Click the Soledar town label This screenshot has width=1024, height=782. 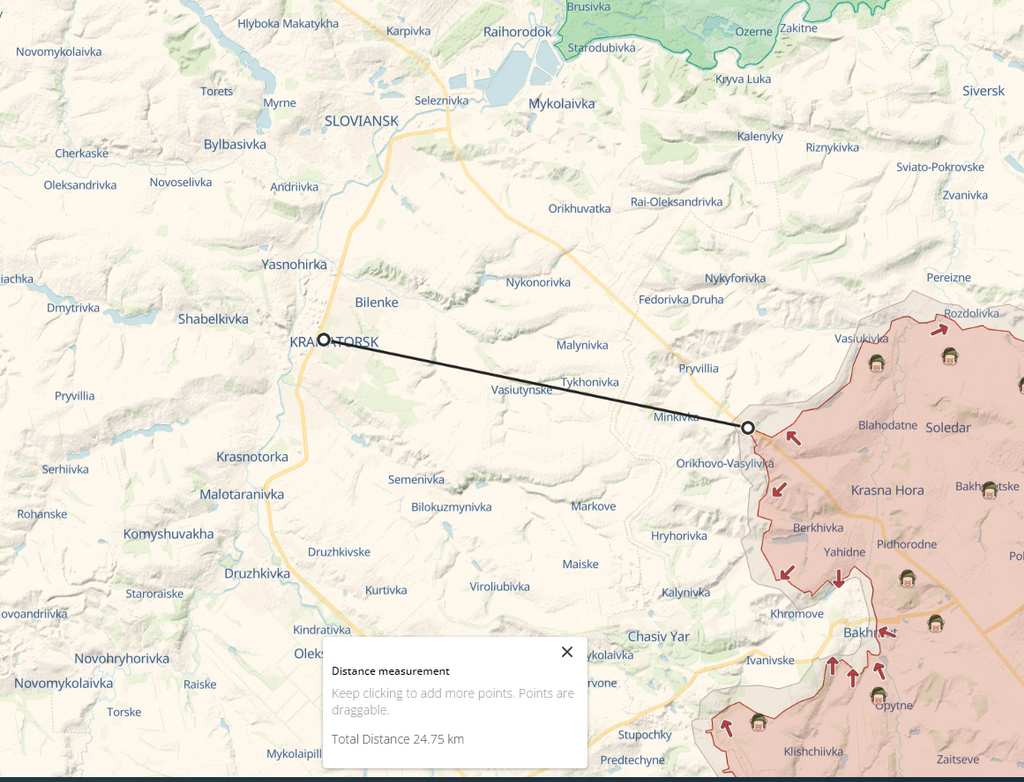[x=948, y=428]
